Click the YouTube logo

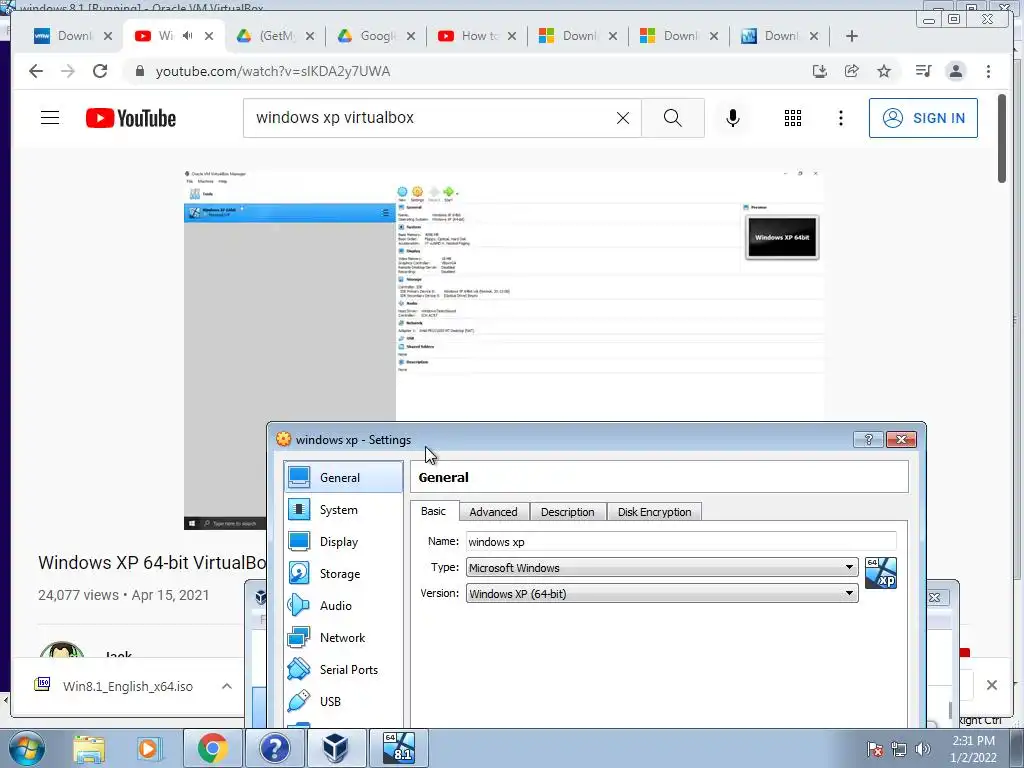(x=131, y=118)
